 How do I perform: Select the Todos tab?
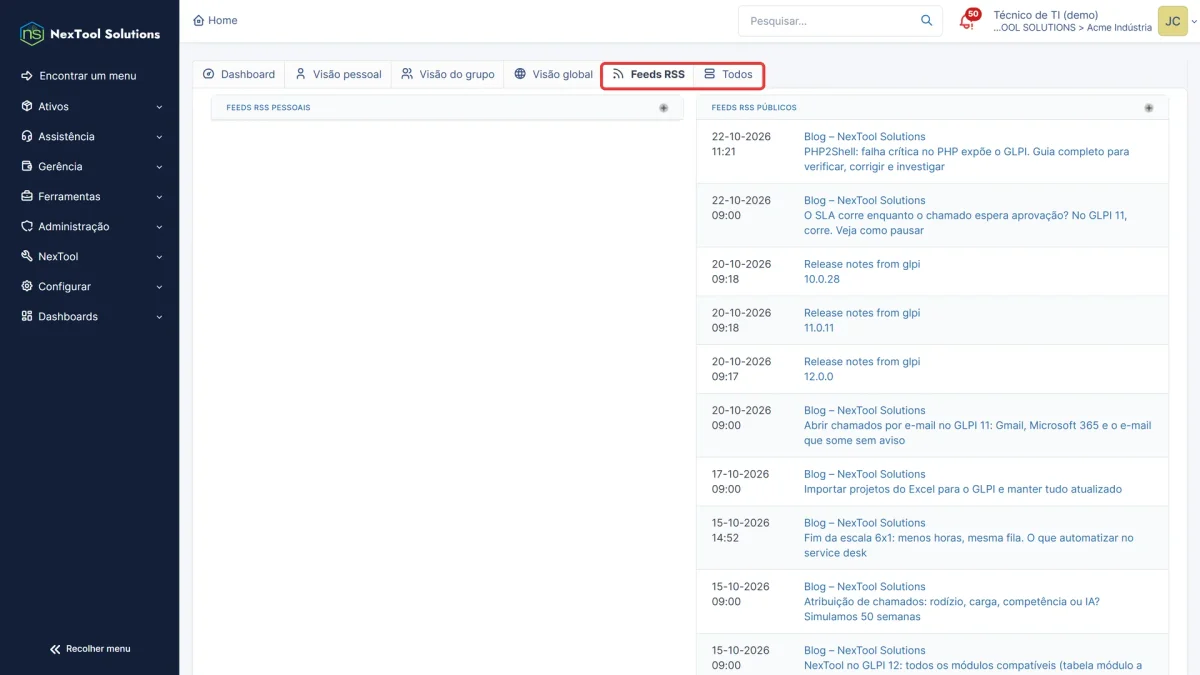[x=728, y=74]
